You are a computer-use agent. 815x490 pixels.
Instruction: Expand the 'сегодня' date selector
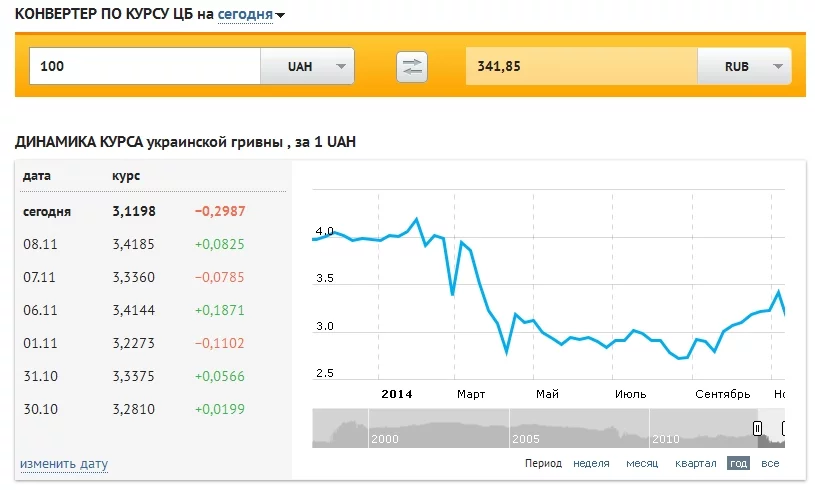click(x=251, y=15)
